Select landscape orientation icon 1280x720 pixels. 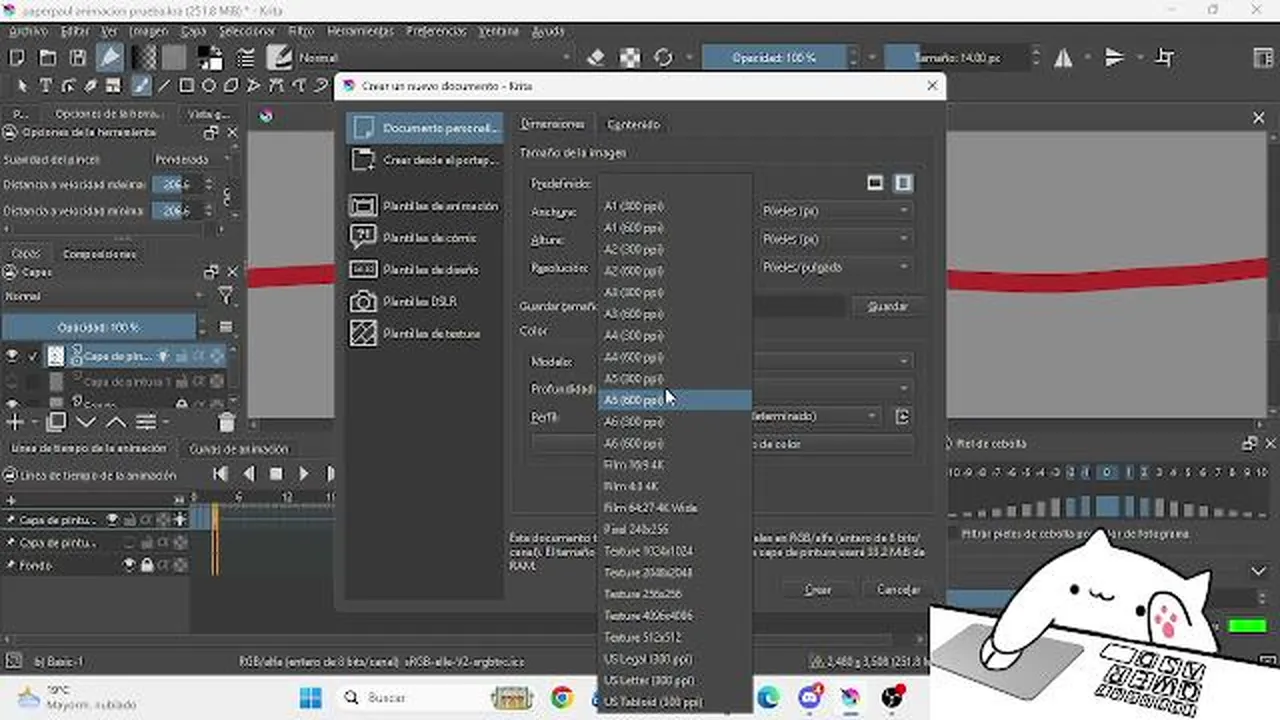[x=875, y=183]
